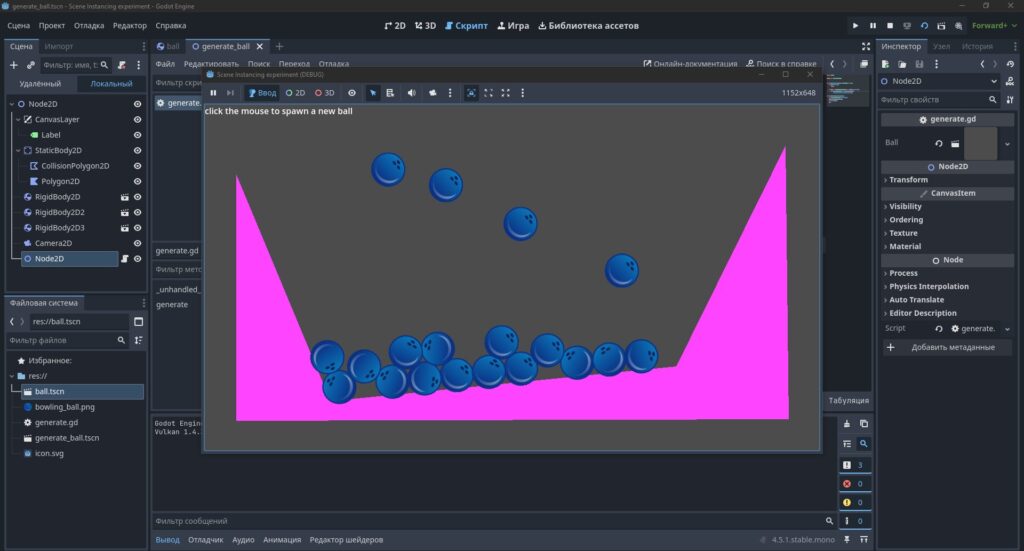Open the Сцена menu
This screenshot has width=1024, height=551.
(x=18, y=25)
